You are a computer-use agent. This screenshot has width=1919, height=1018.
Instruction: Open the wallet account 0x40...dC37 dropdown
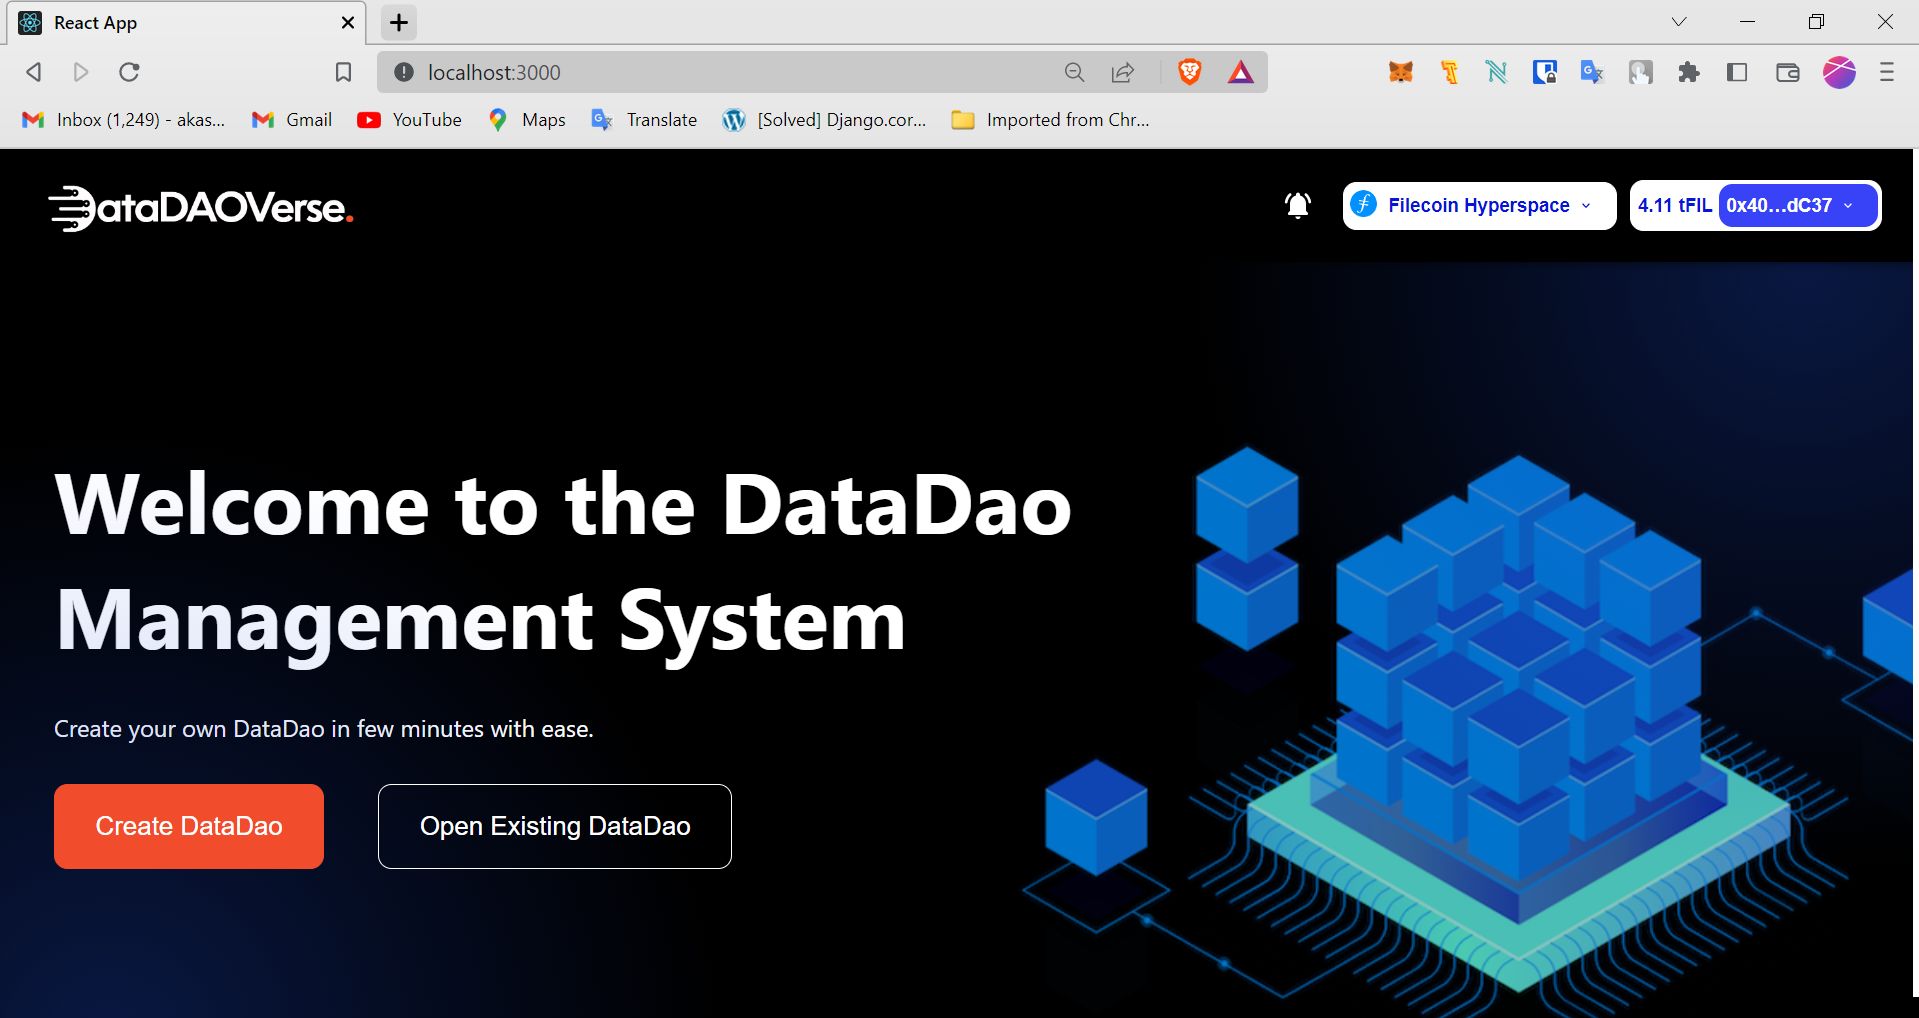[1797, 206]
